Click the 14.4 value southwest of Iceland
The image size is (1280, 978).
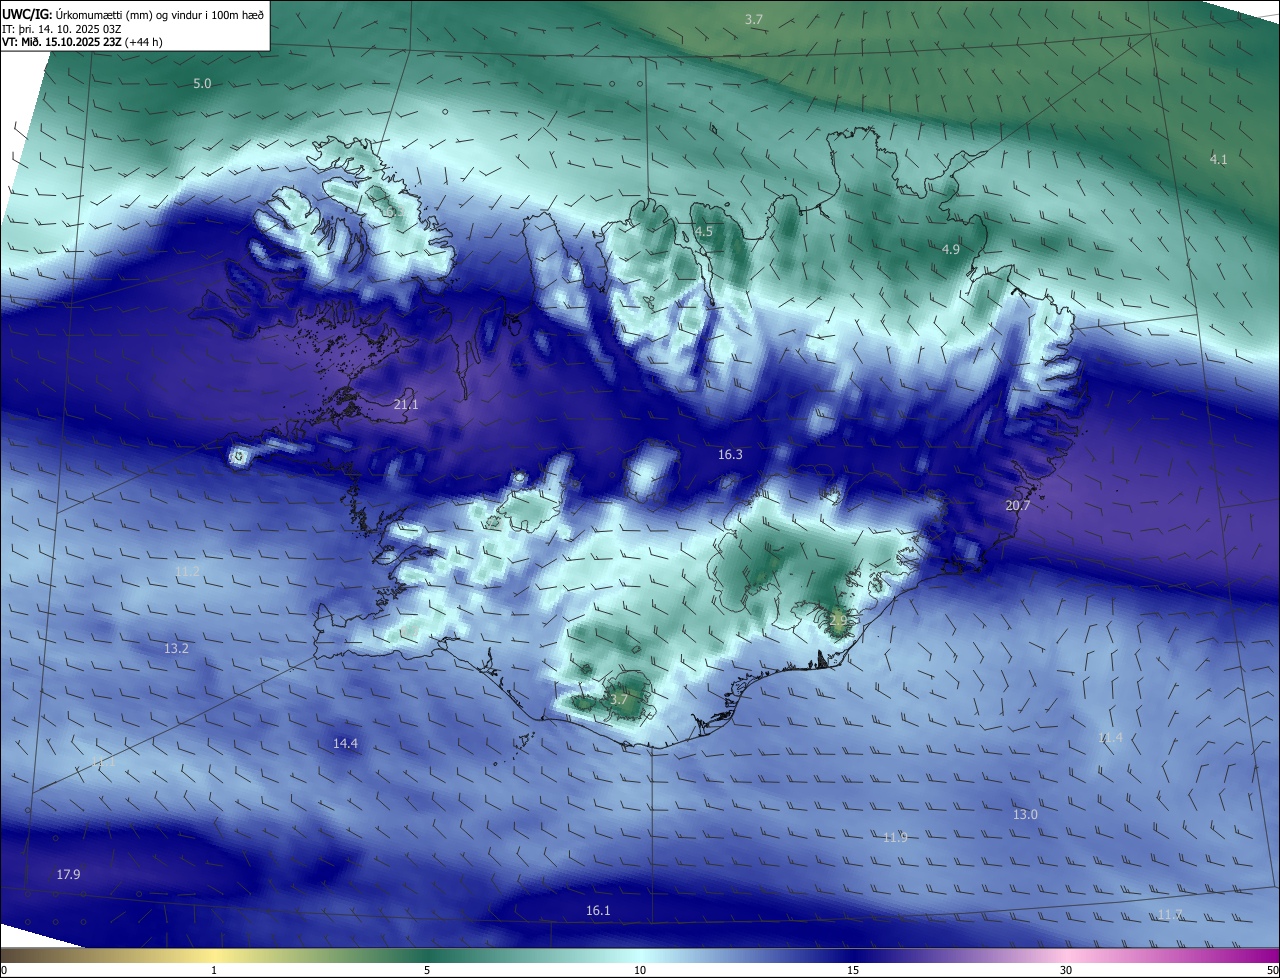click(345, 743)
